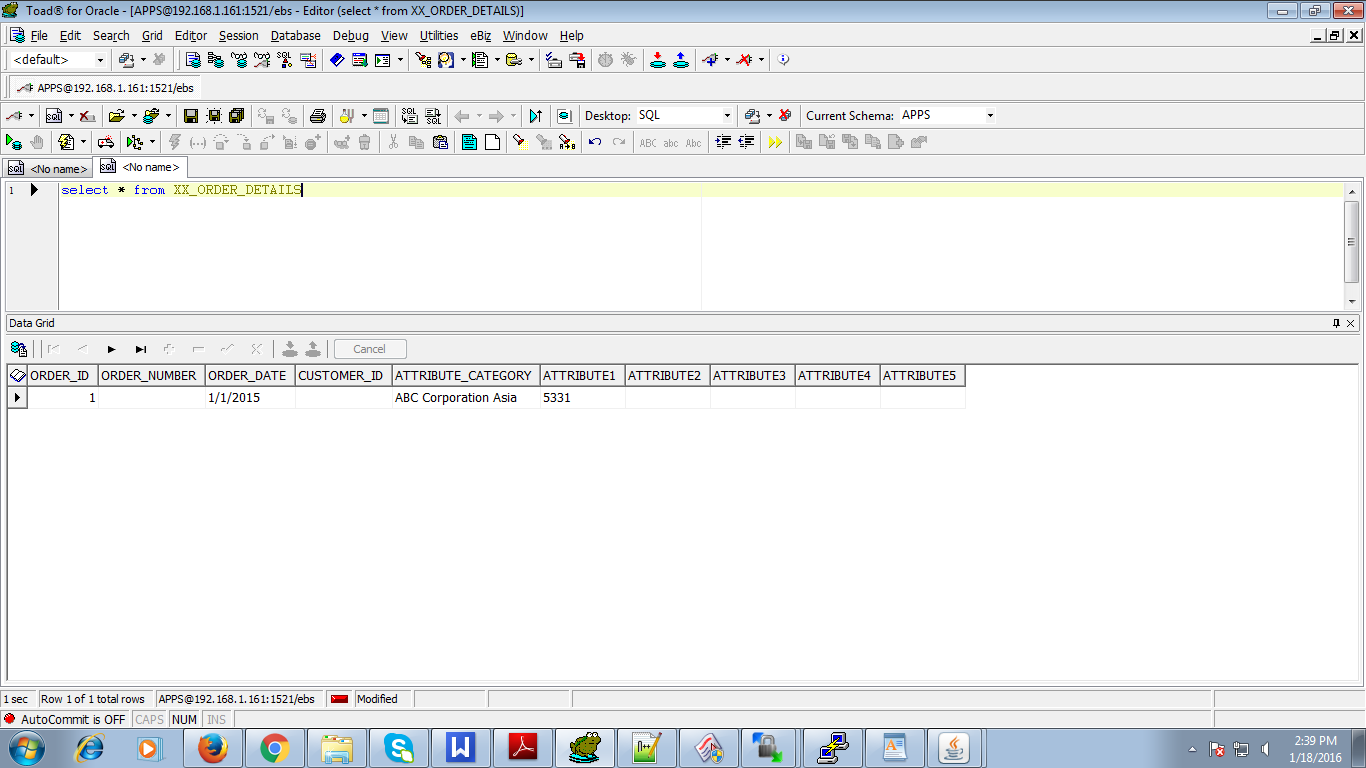Open the File menu
1366x768 pixels.
pos(39,36)
